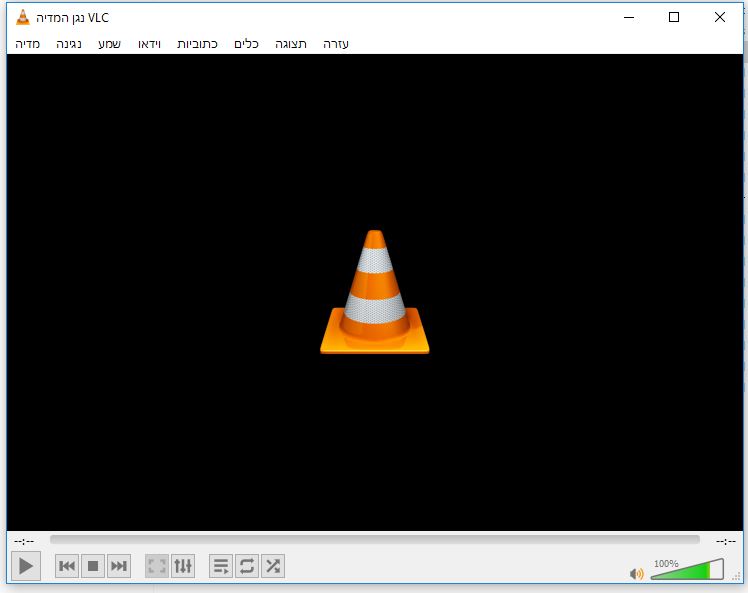748x593 pixels.
Task: Skip to the previous media item
Action: (67, 566)
